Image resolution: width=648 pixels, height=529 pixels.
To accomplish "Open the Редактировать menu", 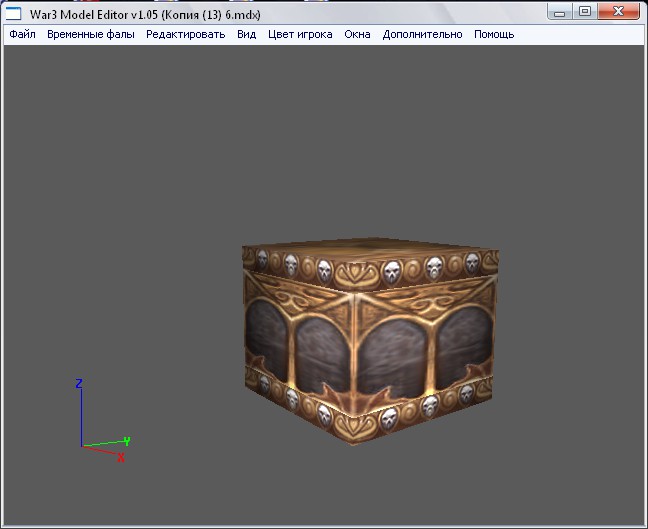I will coord(186,34).
